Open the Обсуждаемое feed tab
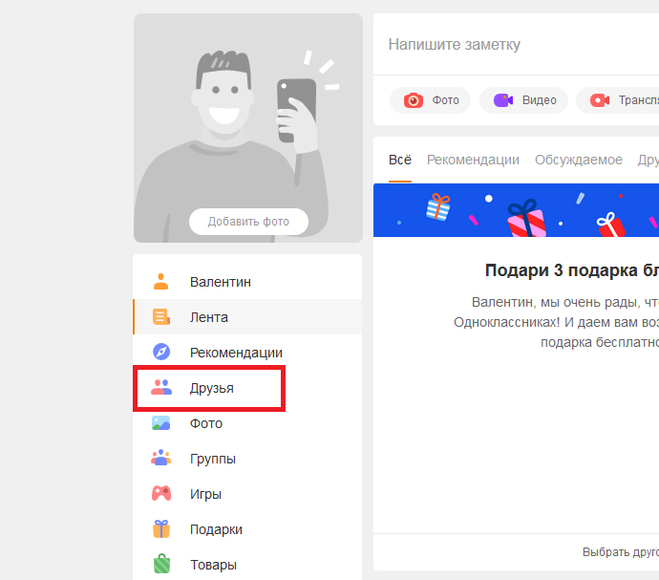 coord(578,160)
